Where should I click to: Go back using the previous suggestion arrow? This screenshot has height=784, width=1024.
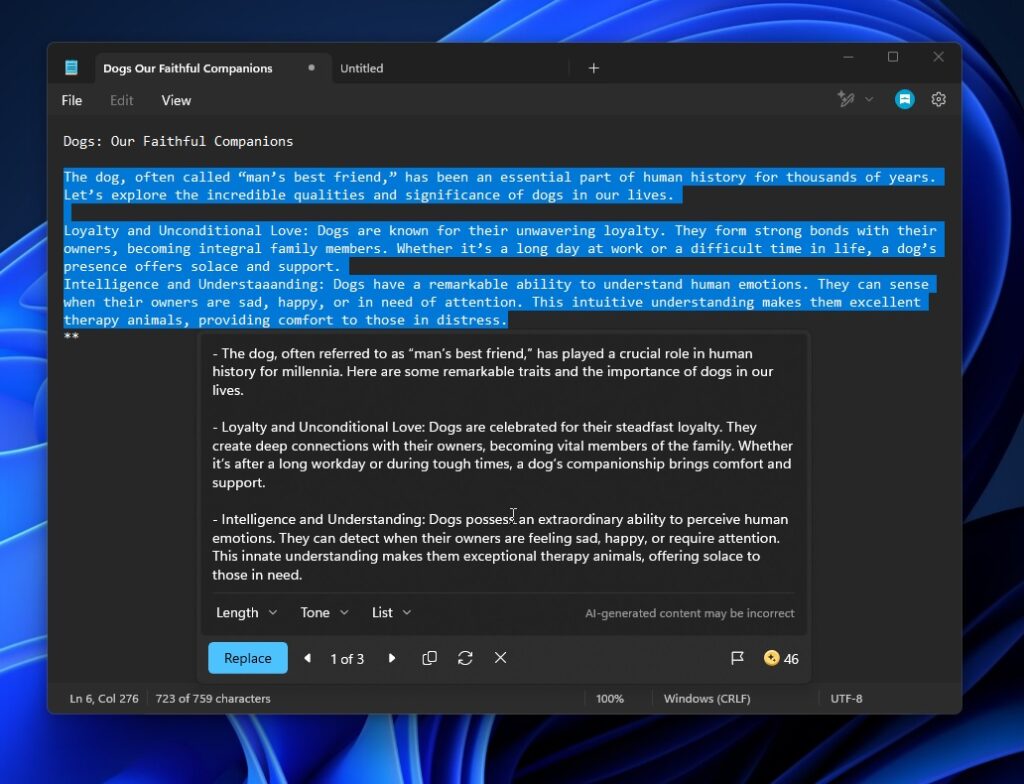click(x=307, y=658)
